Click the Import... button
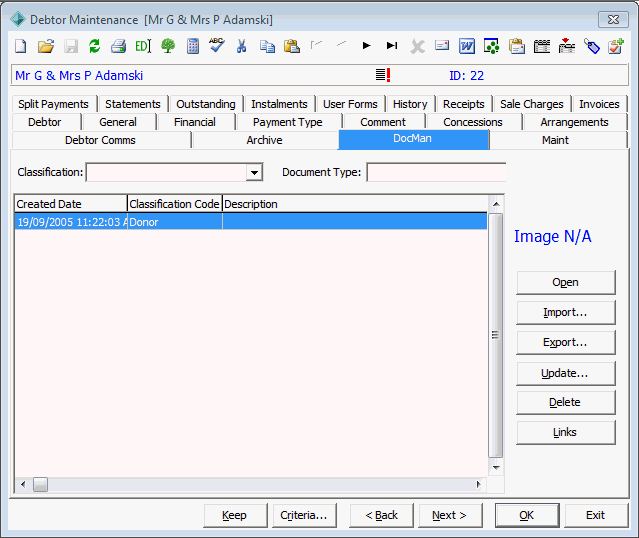This screenshot has height=538, width=639. [x=565, y=312]
